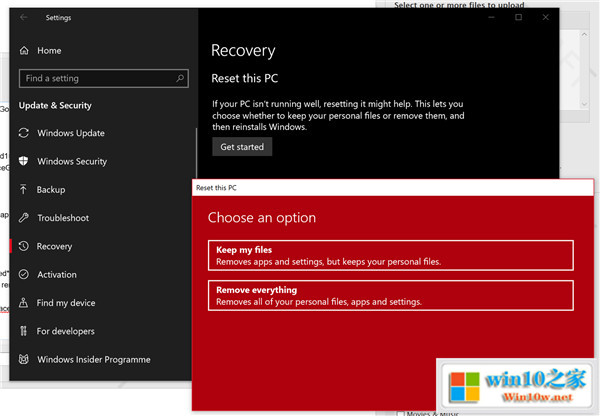Click the Troubleshoot wrench icon
This screenshot has height=416, width=600.
point(24,218)
